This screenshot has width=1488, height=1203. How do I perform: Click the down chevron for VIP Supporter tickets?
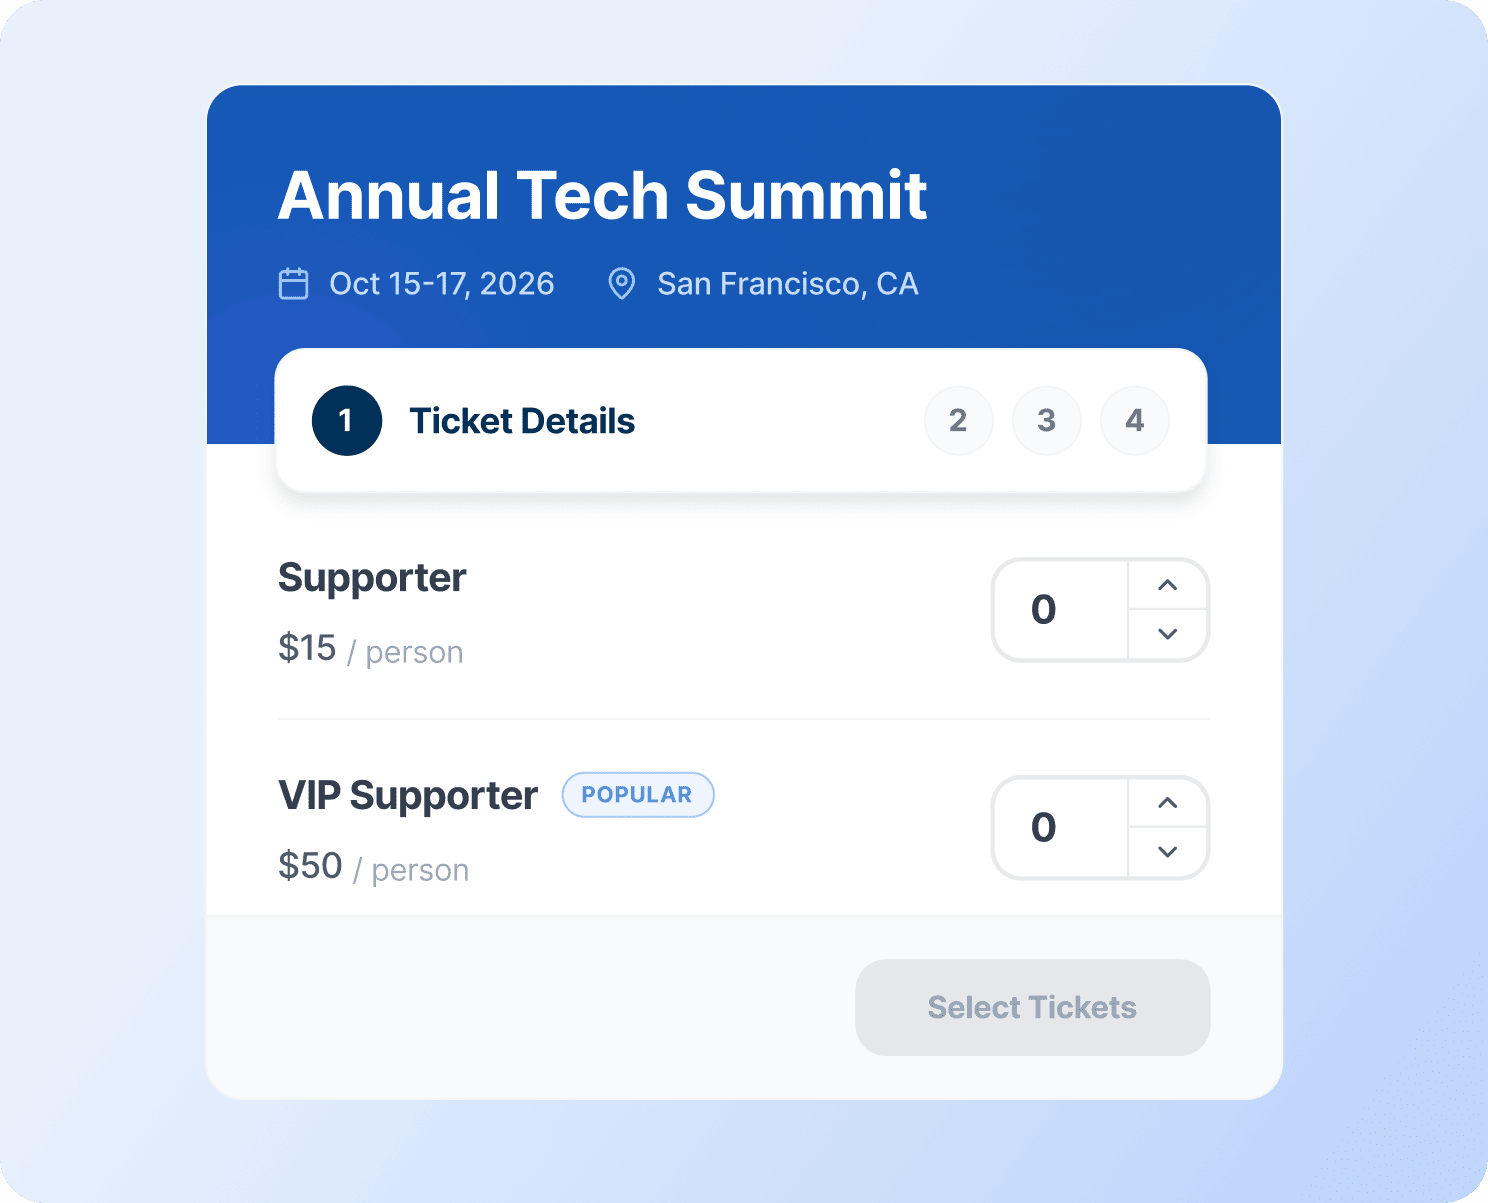[x=1167, y=853]
